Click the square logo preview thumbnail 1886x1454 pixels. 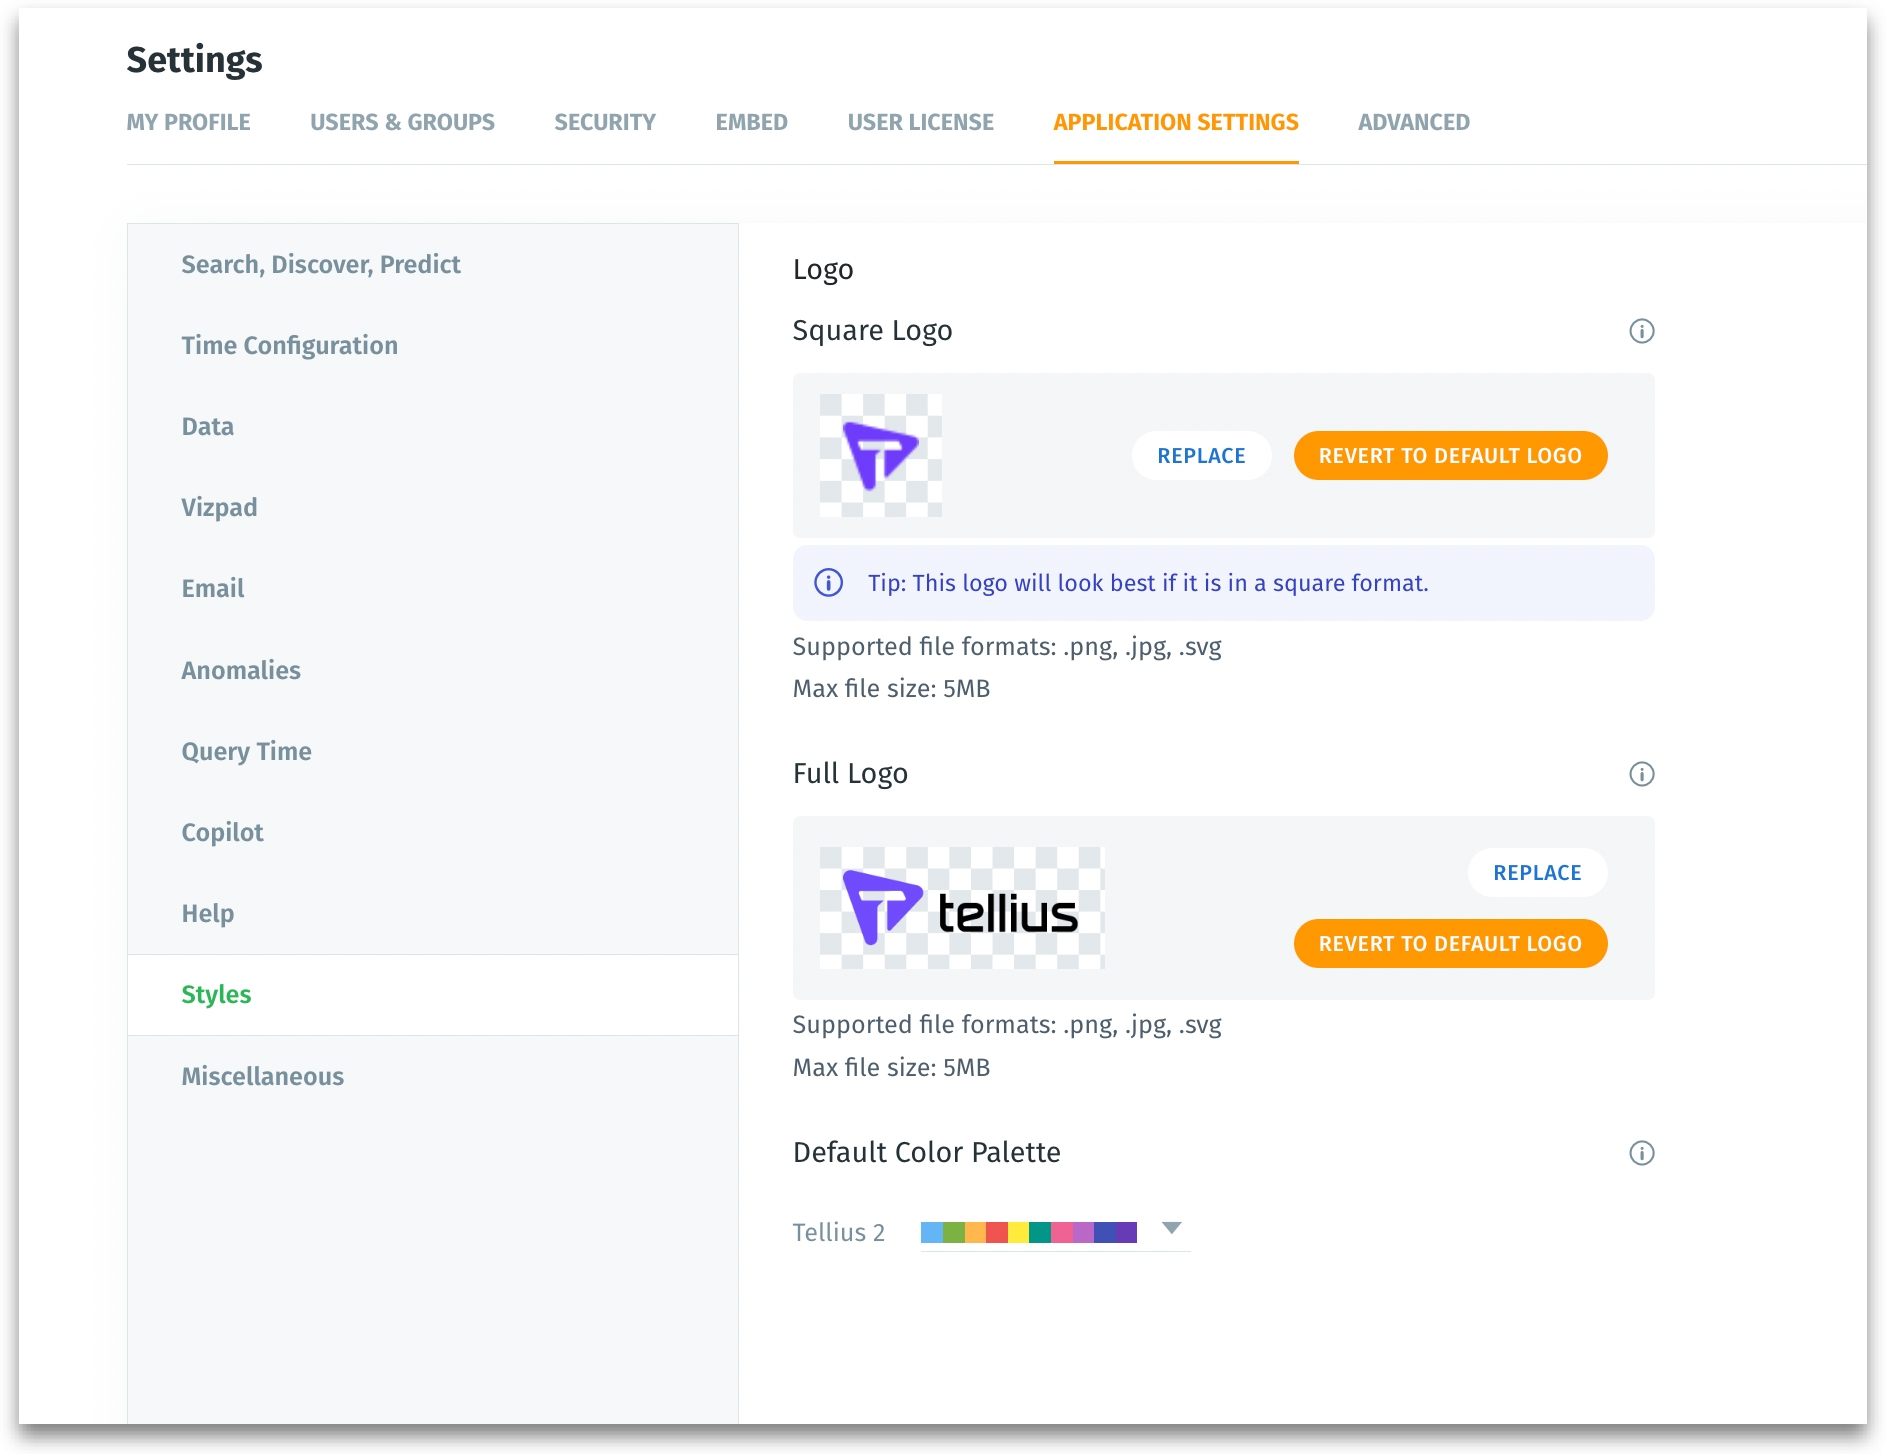click(x=880, y=456)
